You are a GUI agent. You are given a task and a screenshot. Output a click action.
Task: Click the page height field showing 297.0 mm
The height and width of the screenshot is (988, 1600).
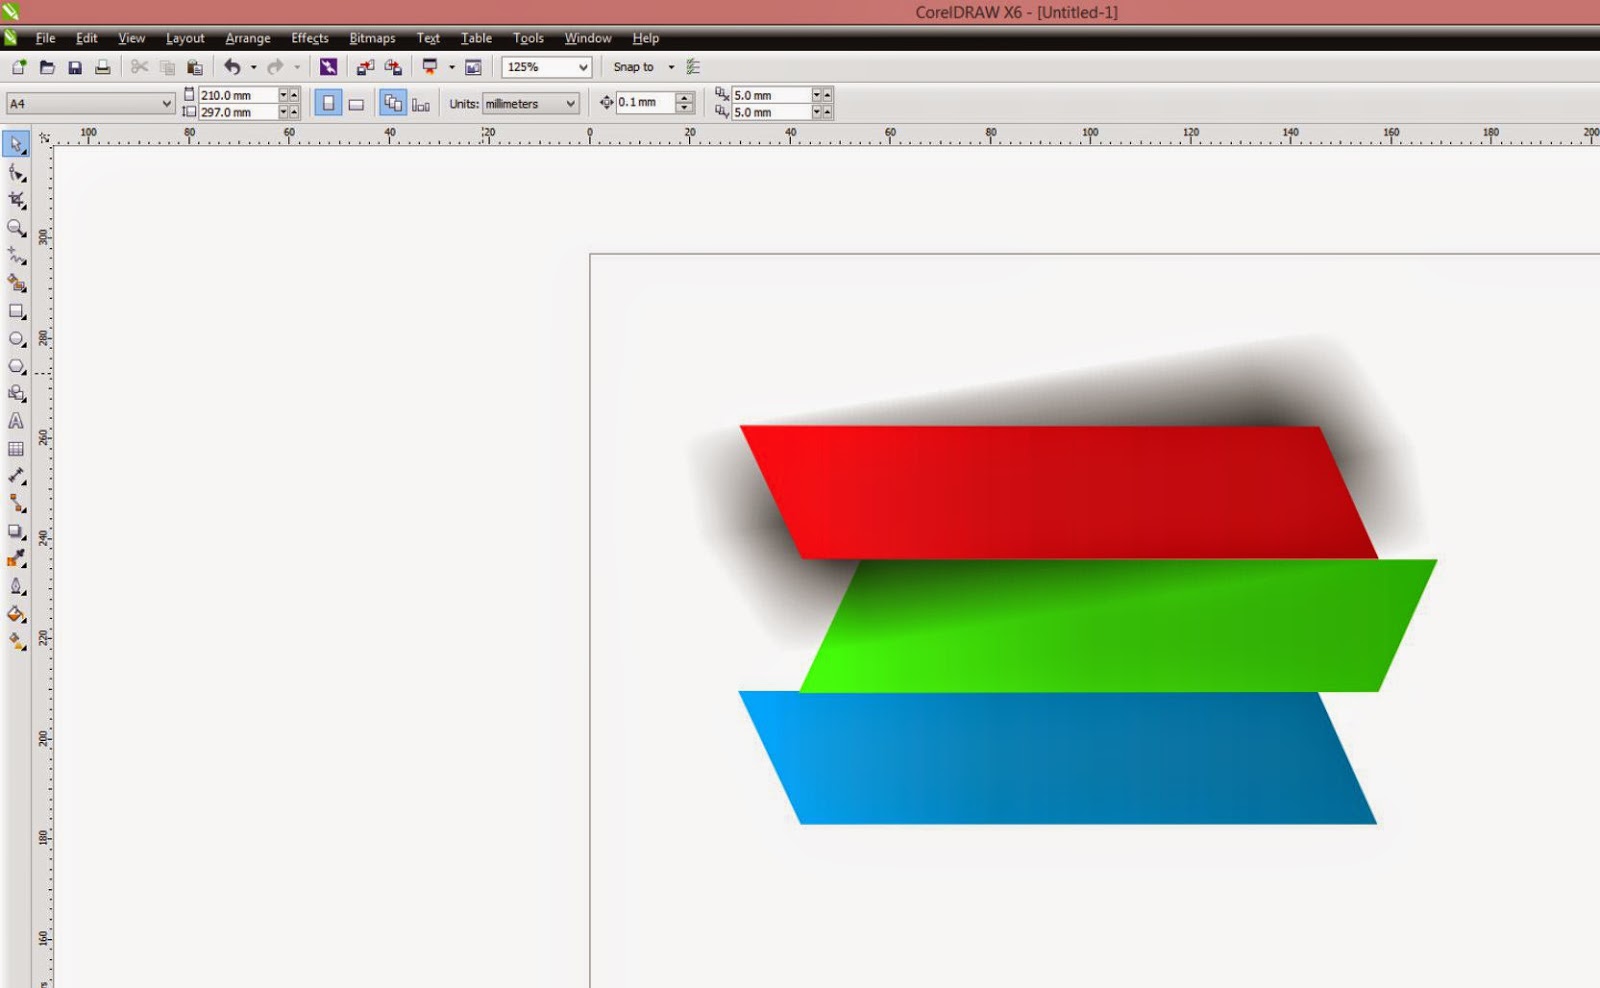tap(238, 112)
